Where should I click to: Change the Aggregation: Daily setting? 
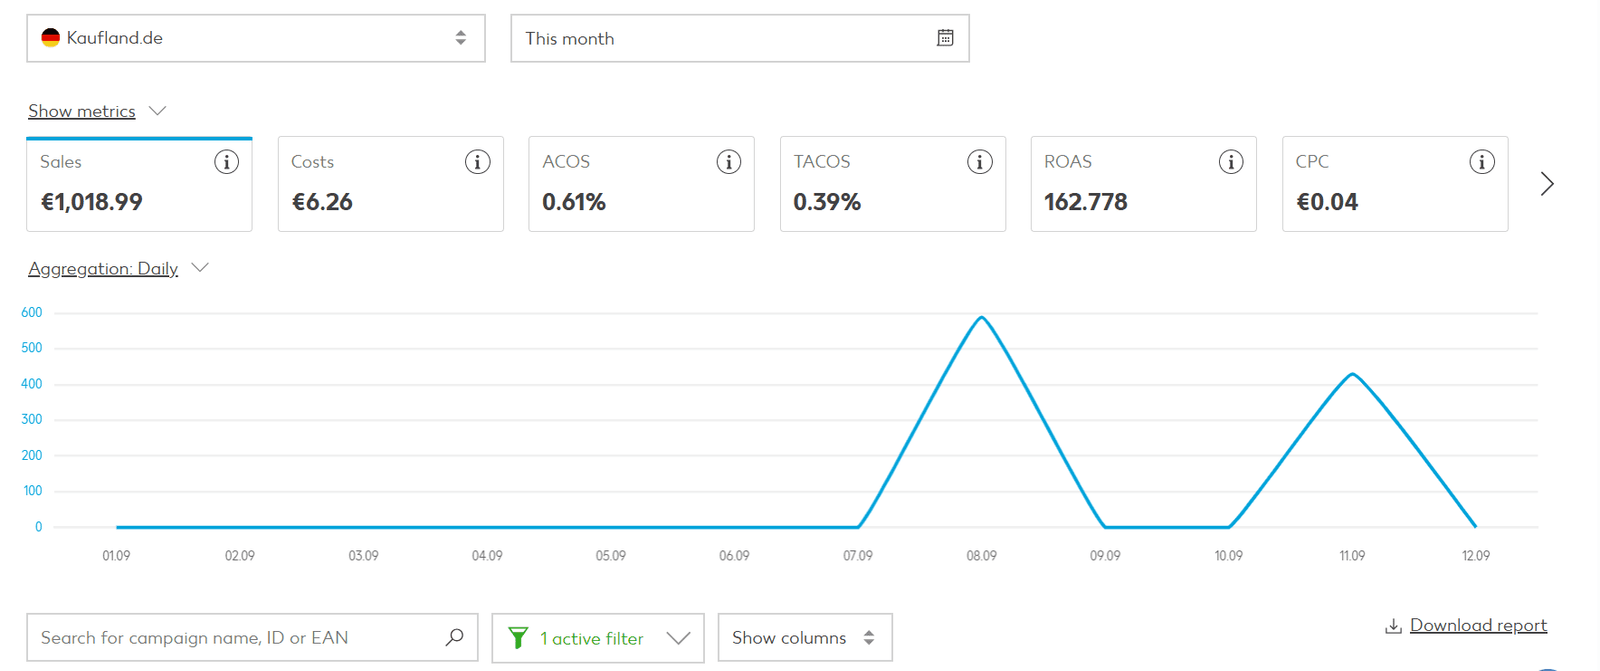click(x=103, y=268)
